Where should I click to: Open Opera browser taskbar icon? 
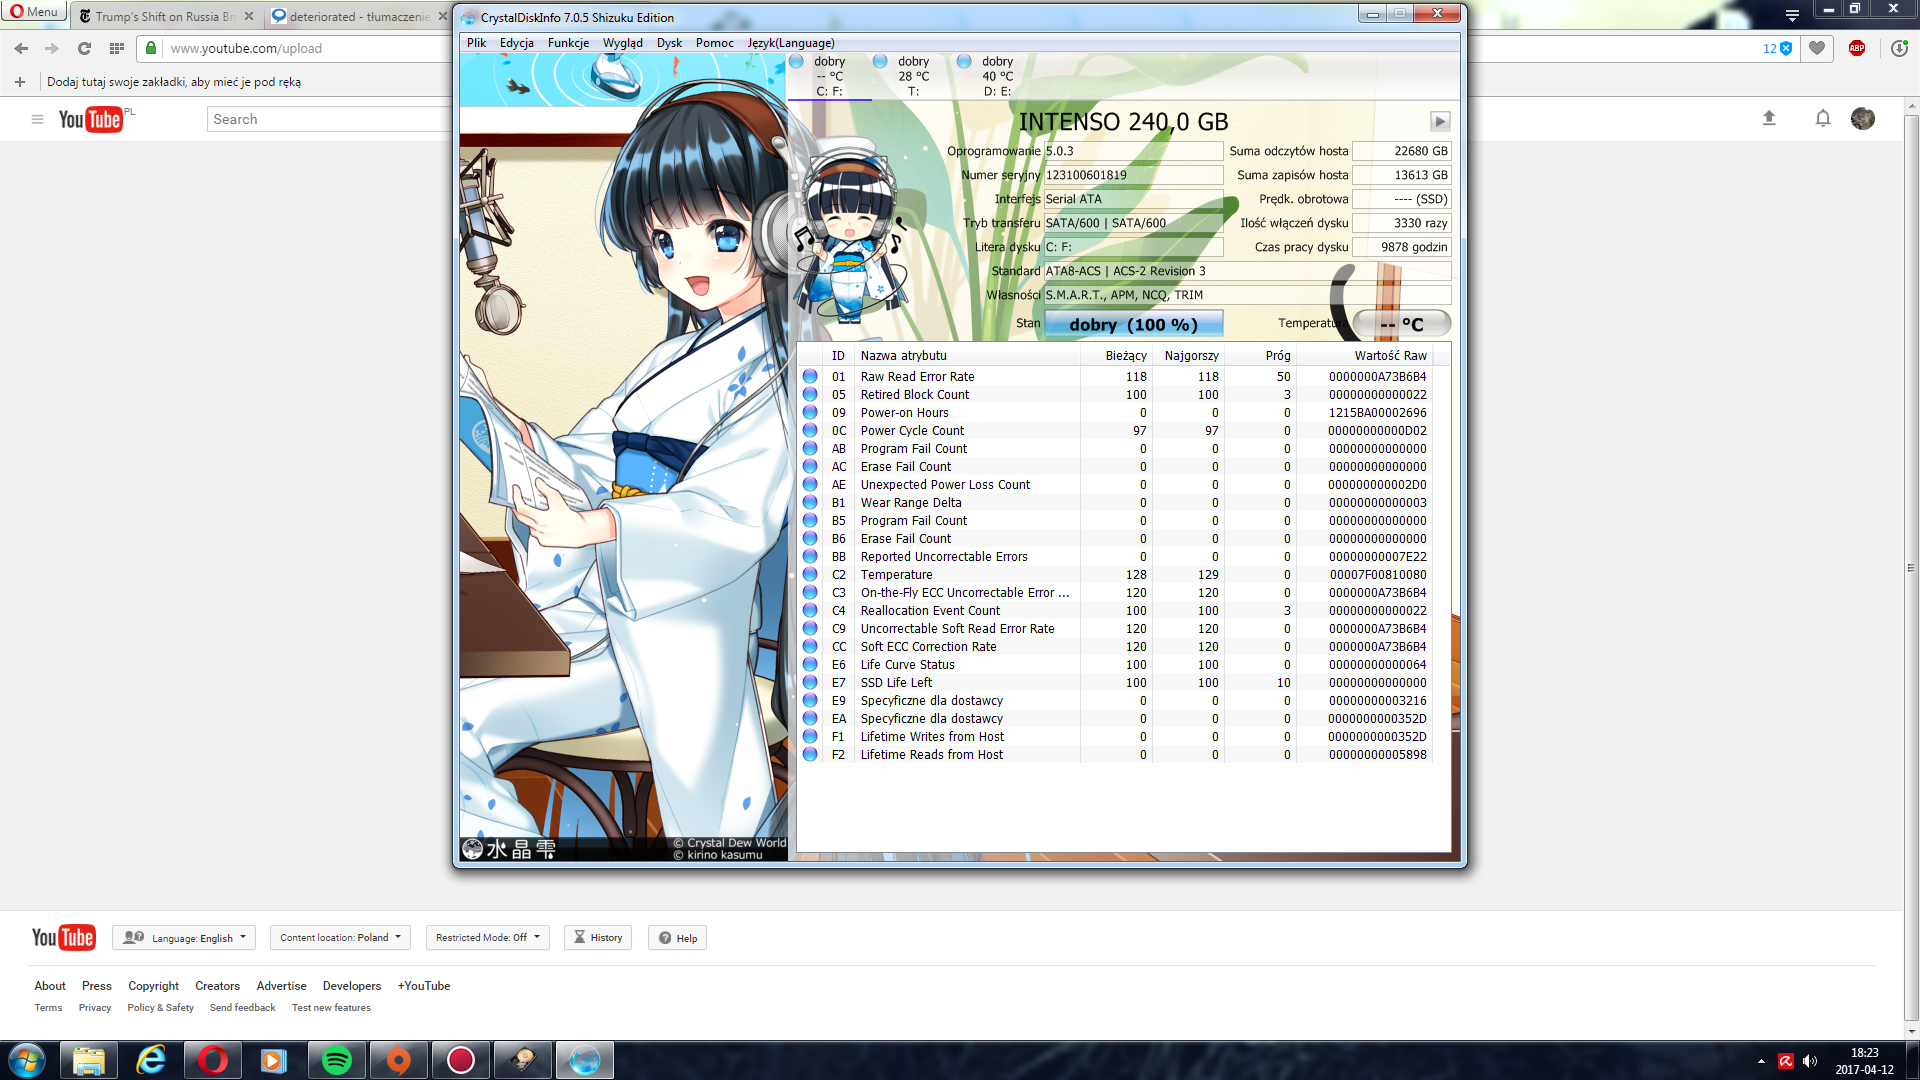pyautogui.click(x=213, y=1060)
